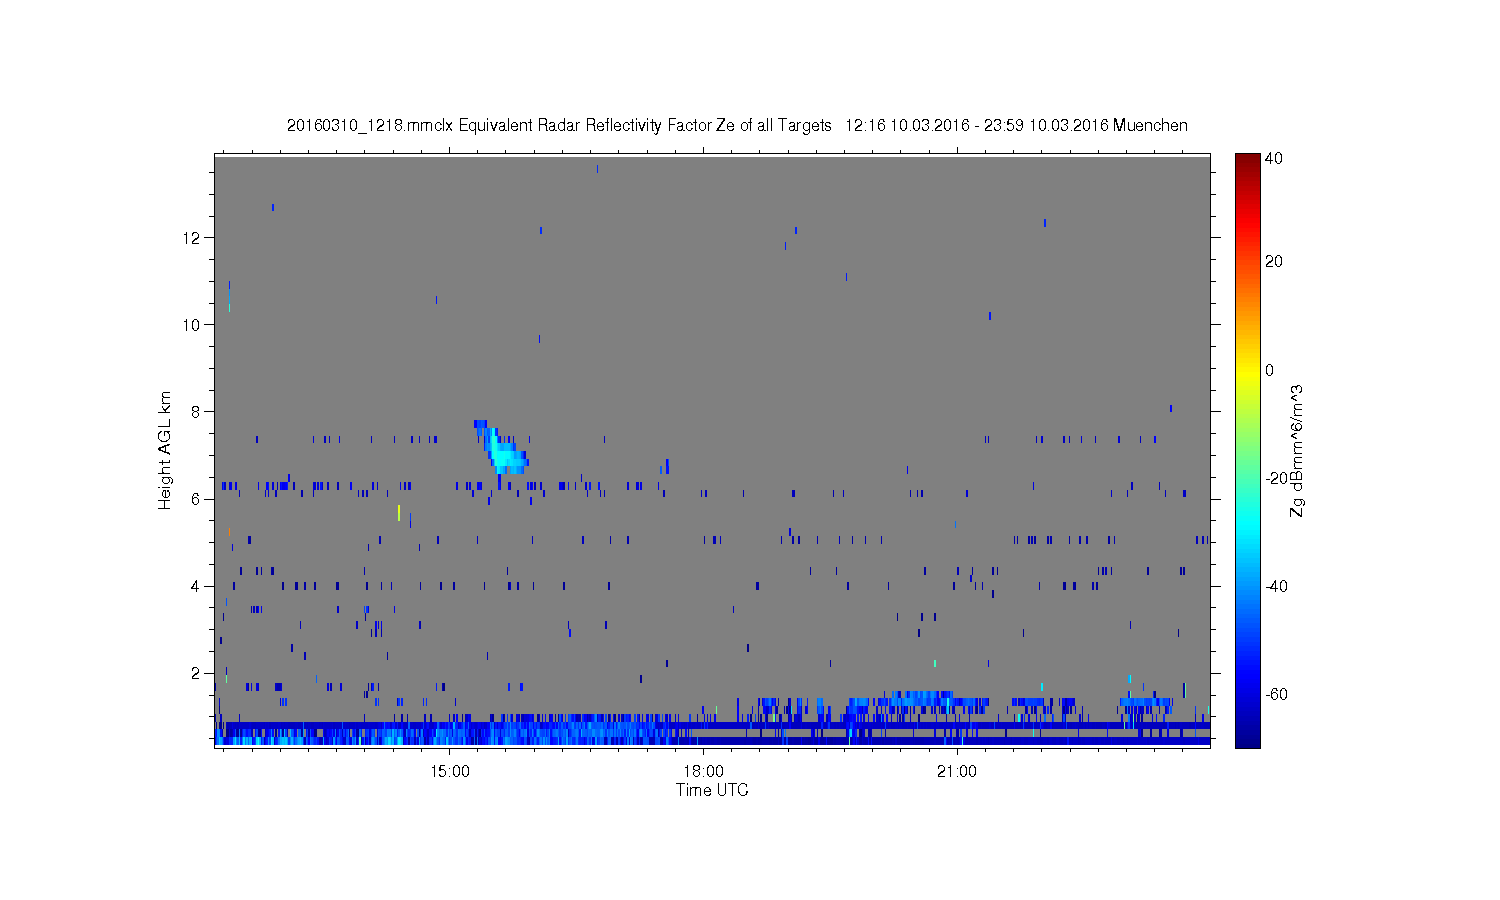Click the yellow-green echo just below 6 km
This screenshot has width=1500, height=900.
pos(399,513)
